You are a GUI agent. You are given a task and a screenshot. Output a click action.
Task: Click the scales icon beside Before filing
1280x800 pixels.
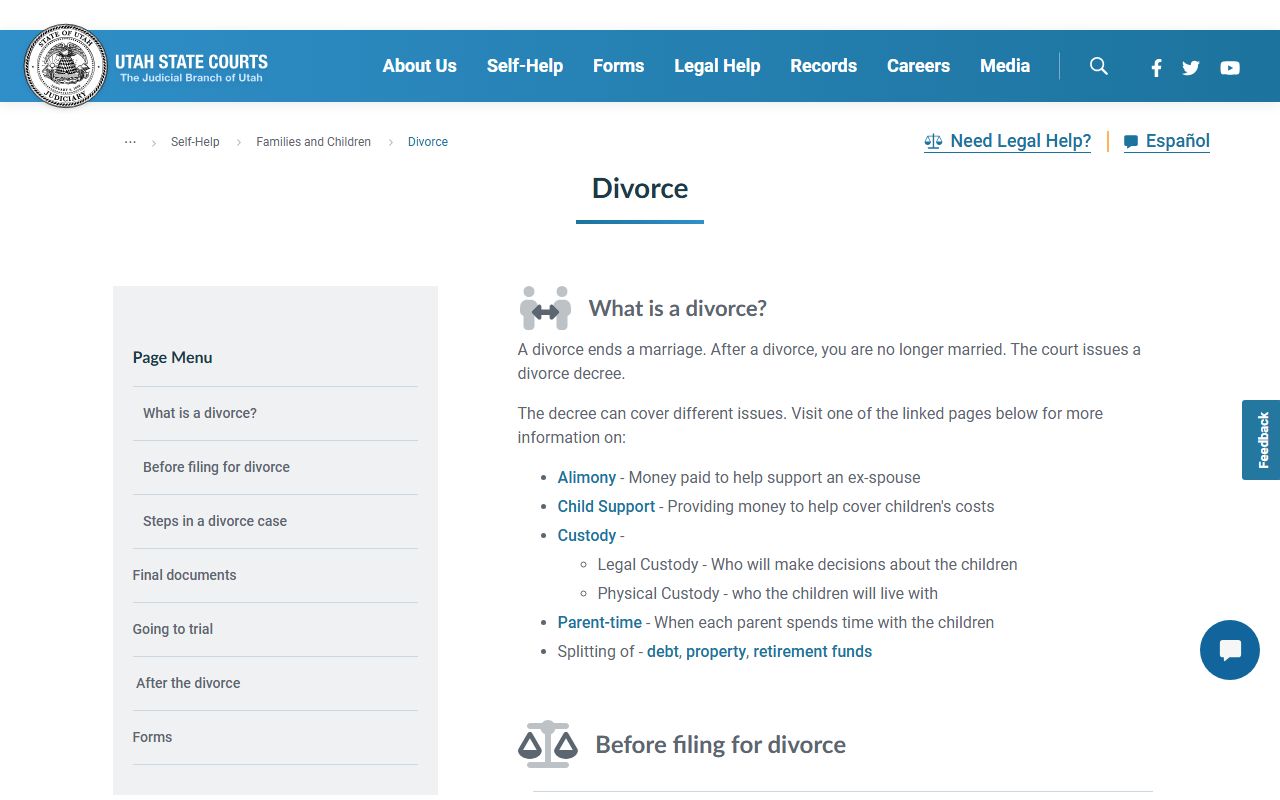pyautogui.click(x=547, y=744)
